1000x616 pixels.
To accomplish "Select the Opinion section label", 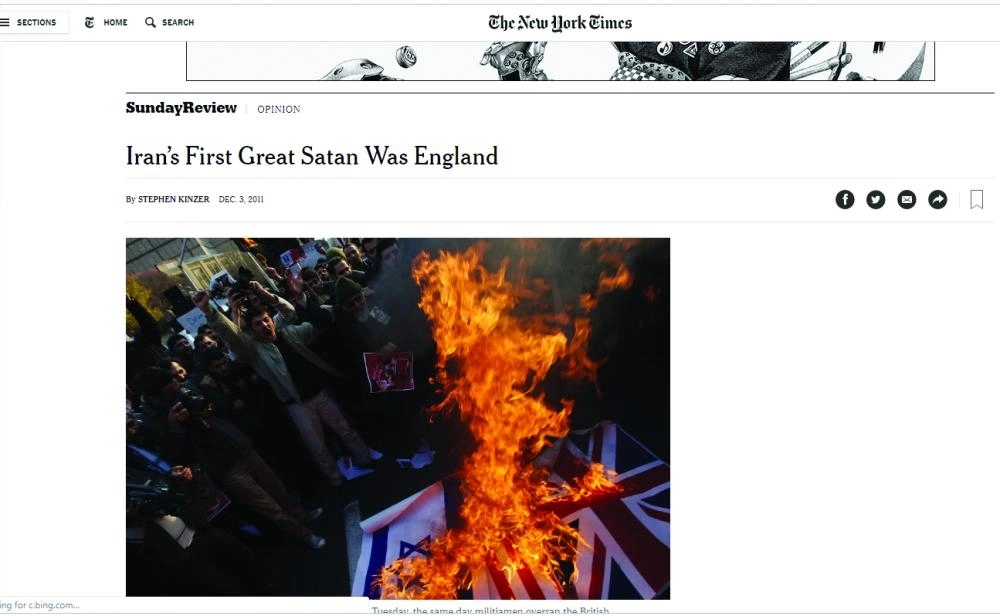I will click(279, 109).
